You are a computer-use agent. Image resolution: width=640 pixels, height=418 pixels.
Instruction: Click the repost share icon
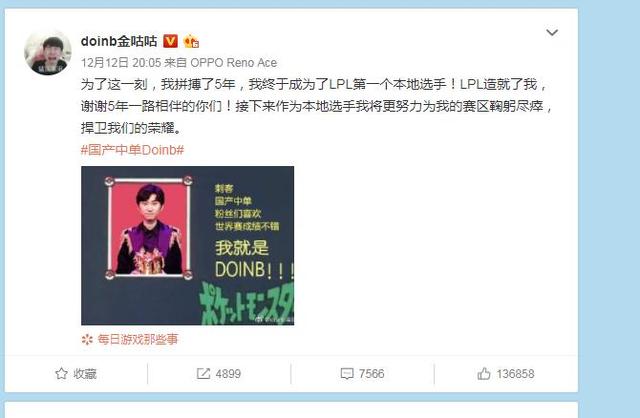tap(203, 374)
